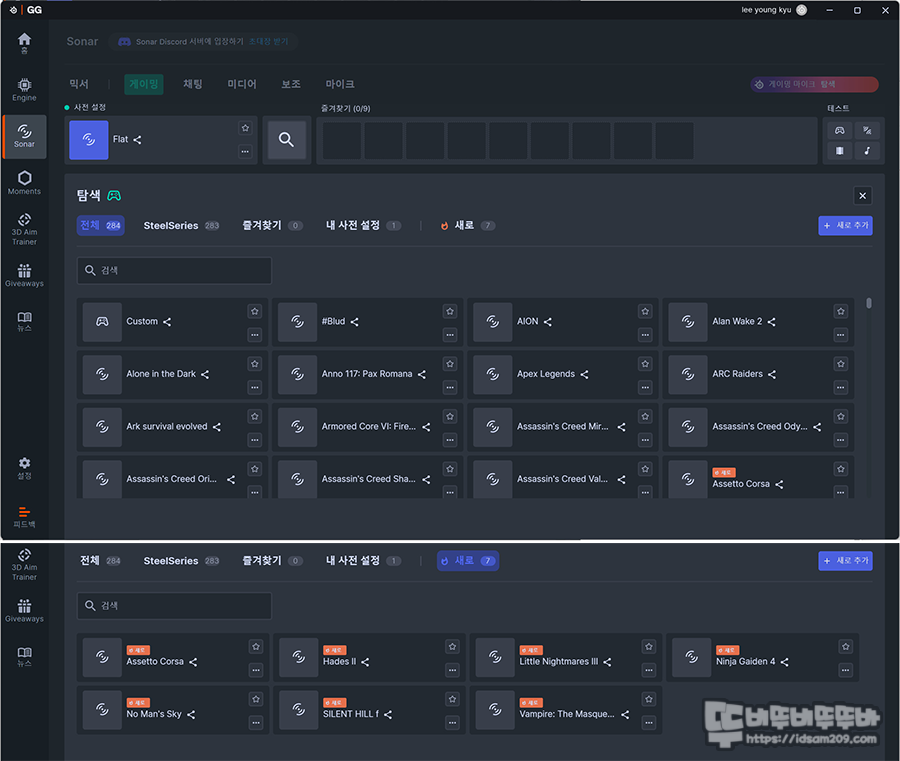Open more options for AION preset
Image resolution: width=900 pixels, height=761 pixels.
(645, 335)
